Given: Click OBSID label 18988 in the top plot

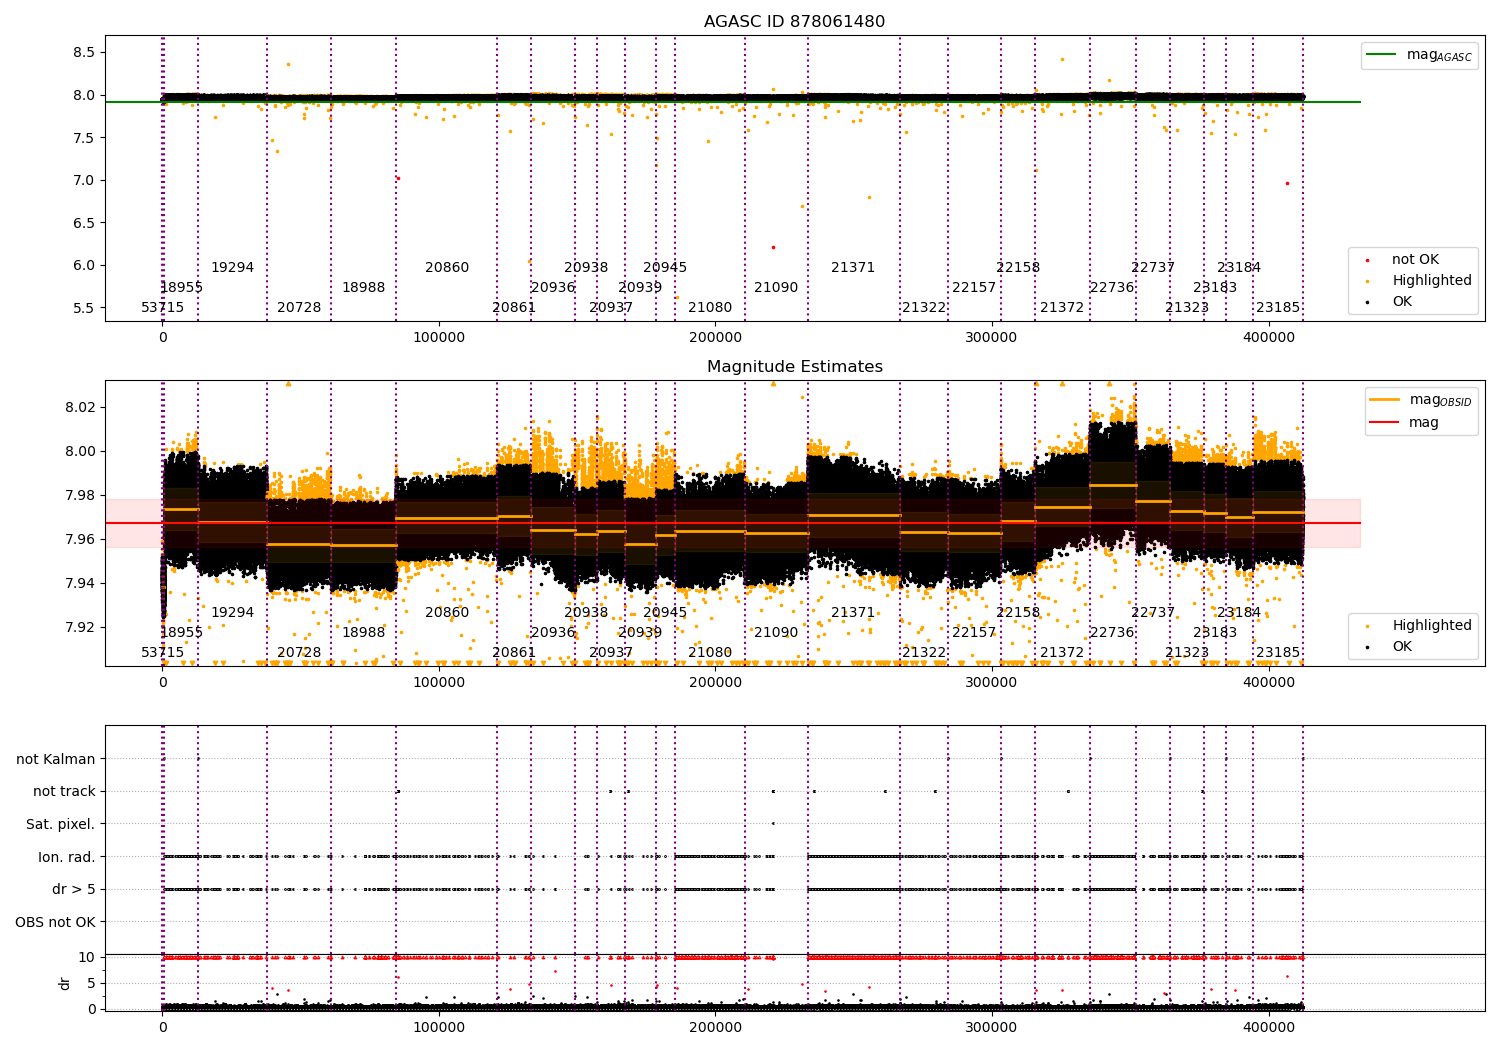Looking at the screenshot, I should 363,288.
